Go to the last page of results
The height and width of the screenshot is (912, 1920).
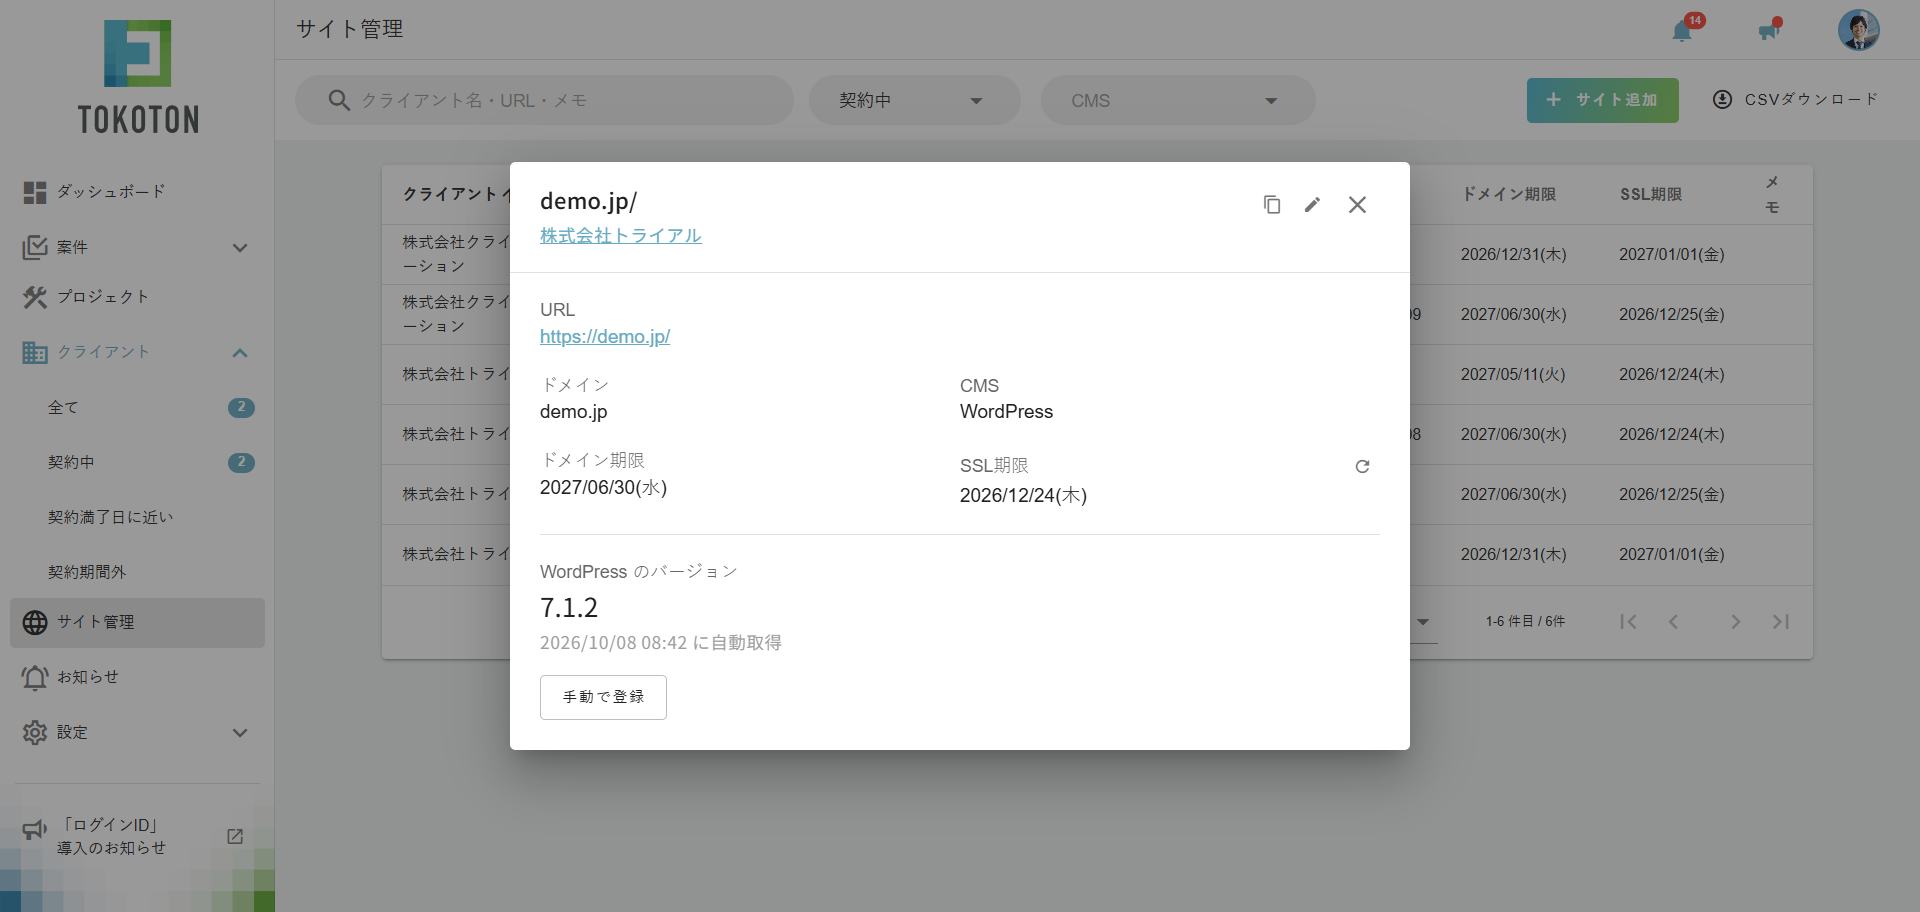click(1781, 622)
